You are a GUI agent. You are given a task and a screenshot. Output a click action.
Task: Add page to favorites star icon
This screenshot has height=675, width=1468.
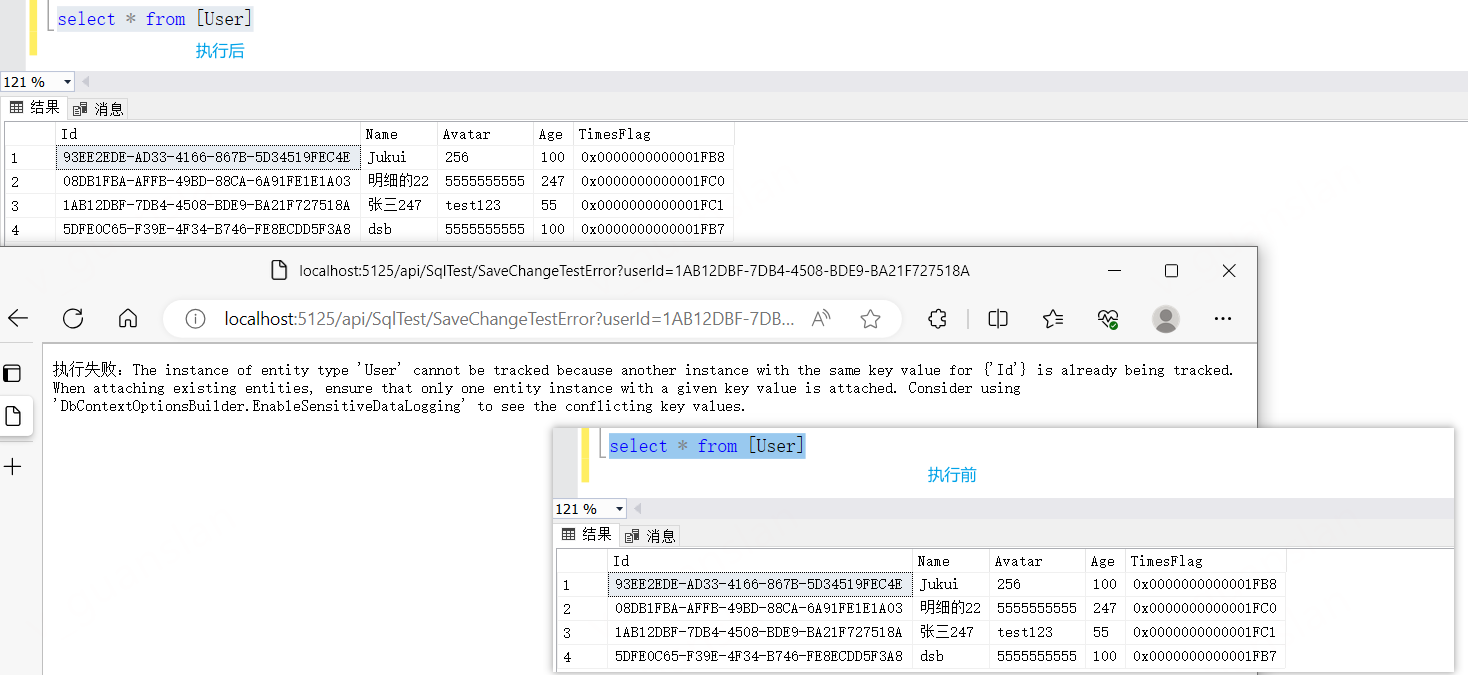coord(870,319)
